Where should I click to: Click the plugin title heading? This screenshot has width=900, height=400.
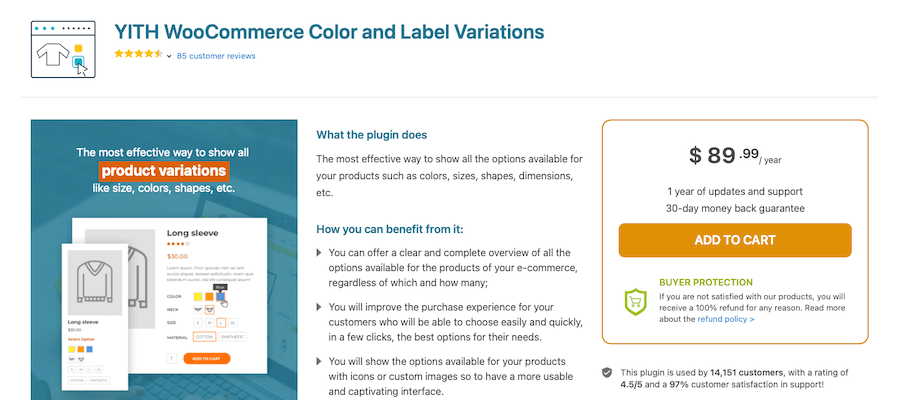click(330, 32)
